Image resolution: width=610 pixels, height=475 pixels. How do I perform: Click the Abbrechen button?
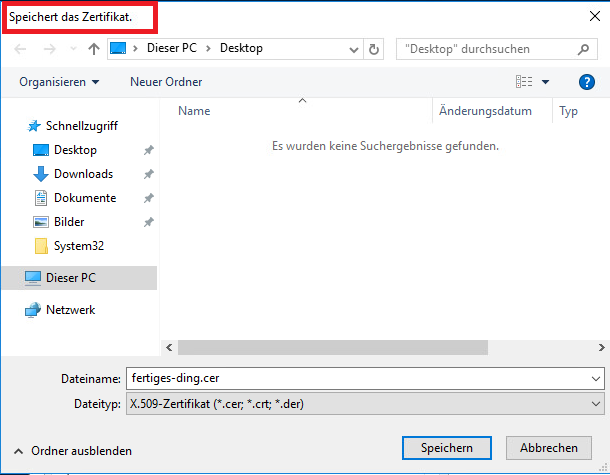(x=548, y=448)
